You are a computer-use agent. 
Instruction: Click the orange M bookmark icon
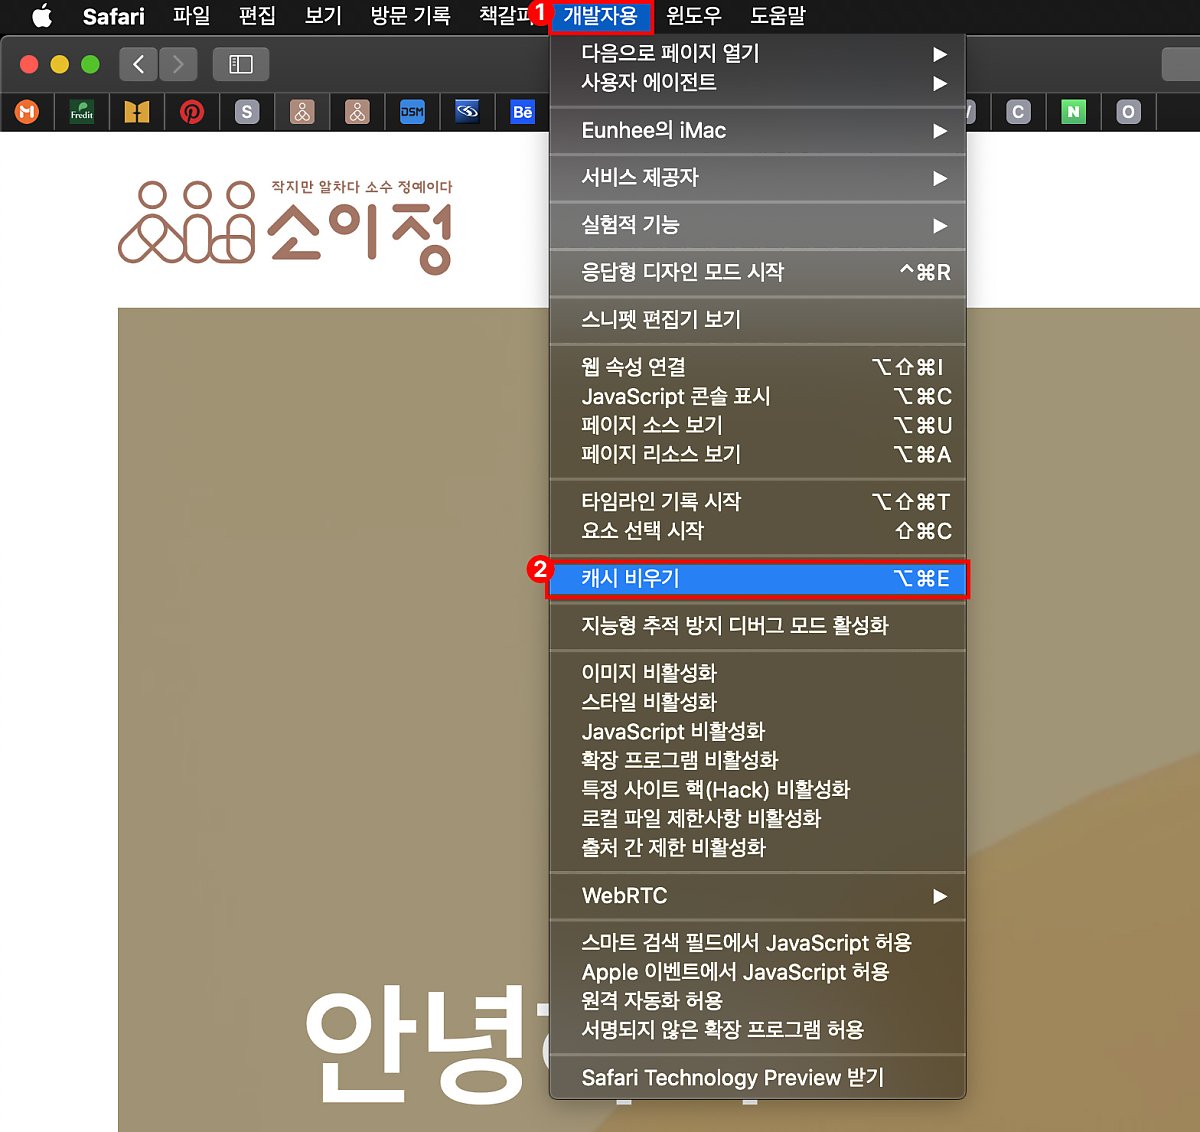click(27, 112)
